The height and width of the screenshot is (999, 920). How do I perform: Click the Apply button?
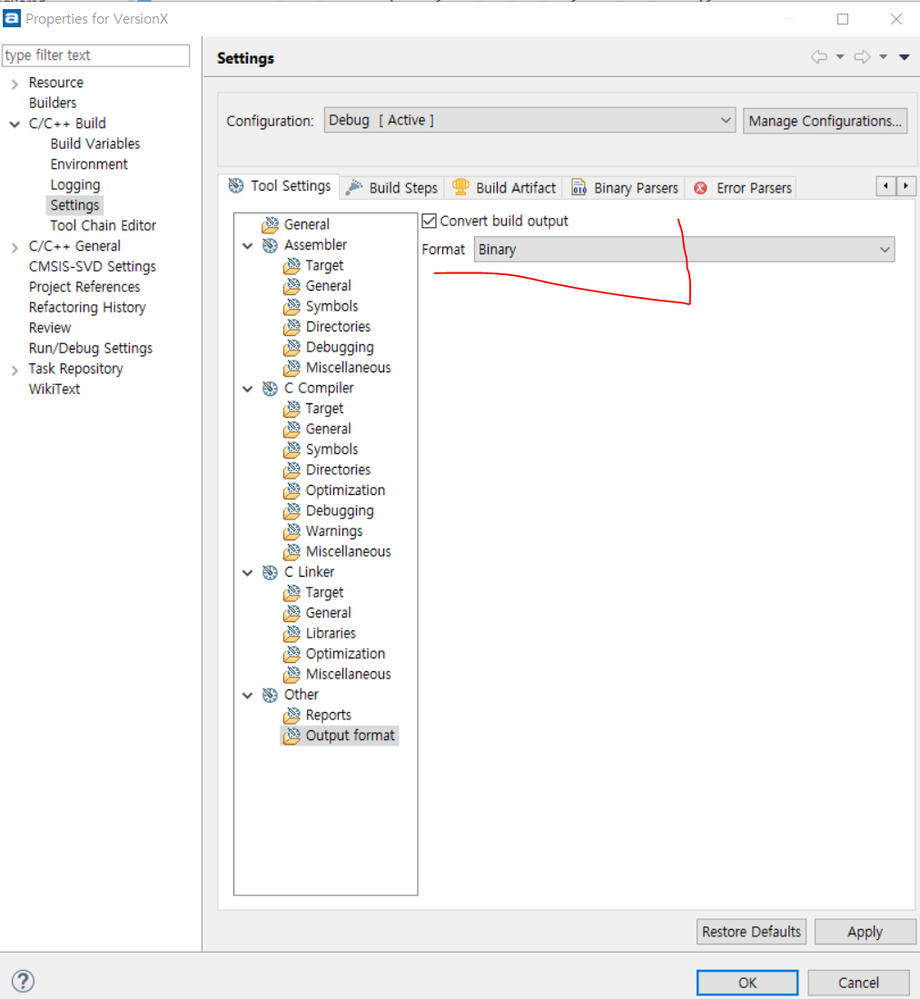[865, 931]
